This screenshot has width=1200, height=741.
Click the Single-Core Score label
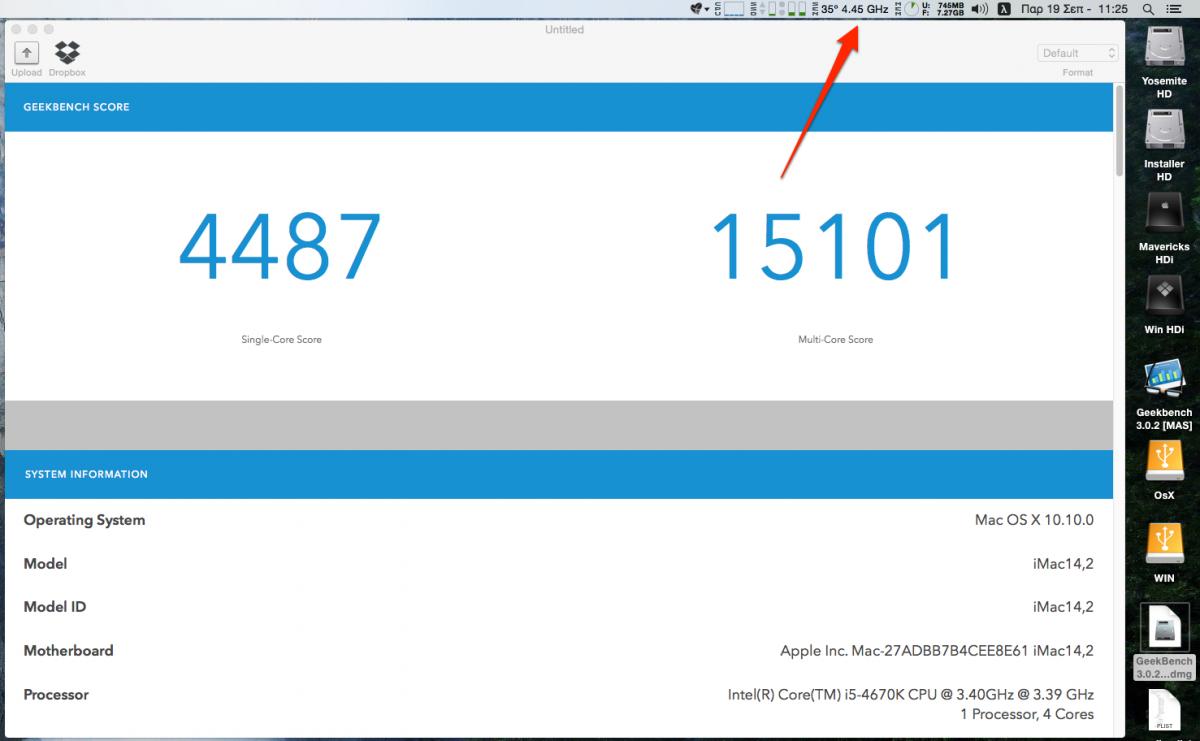pos(281,339)
